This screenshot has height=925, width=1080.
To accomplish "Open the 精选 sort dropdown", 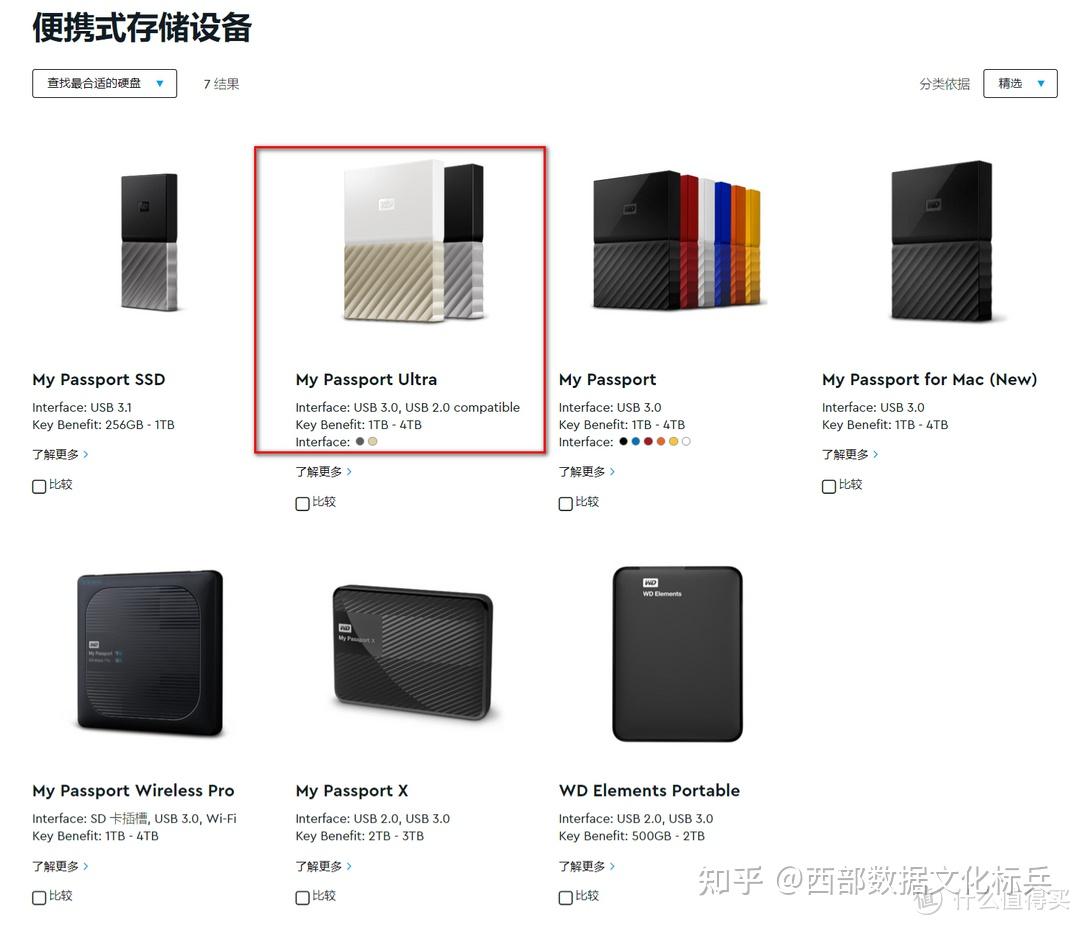I will pos(1020,83).
